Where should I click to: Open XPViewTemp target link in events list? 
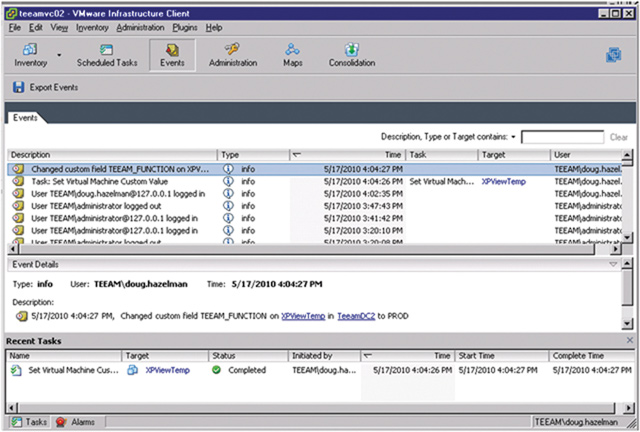(504, 182)
